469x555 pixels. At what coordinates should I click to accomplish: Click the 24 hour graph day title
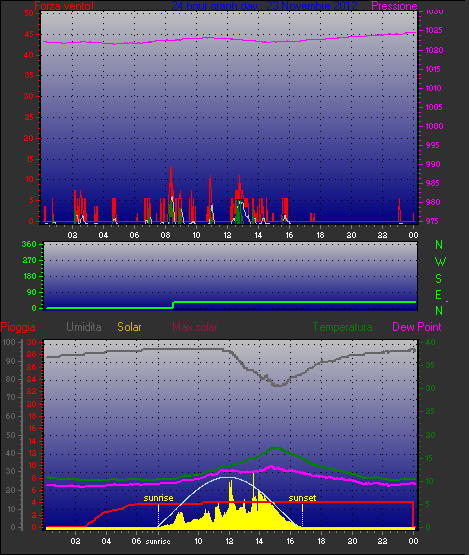(x=264, y=6)
